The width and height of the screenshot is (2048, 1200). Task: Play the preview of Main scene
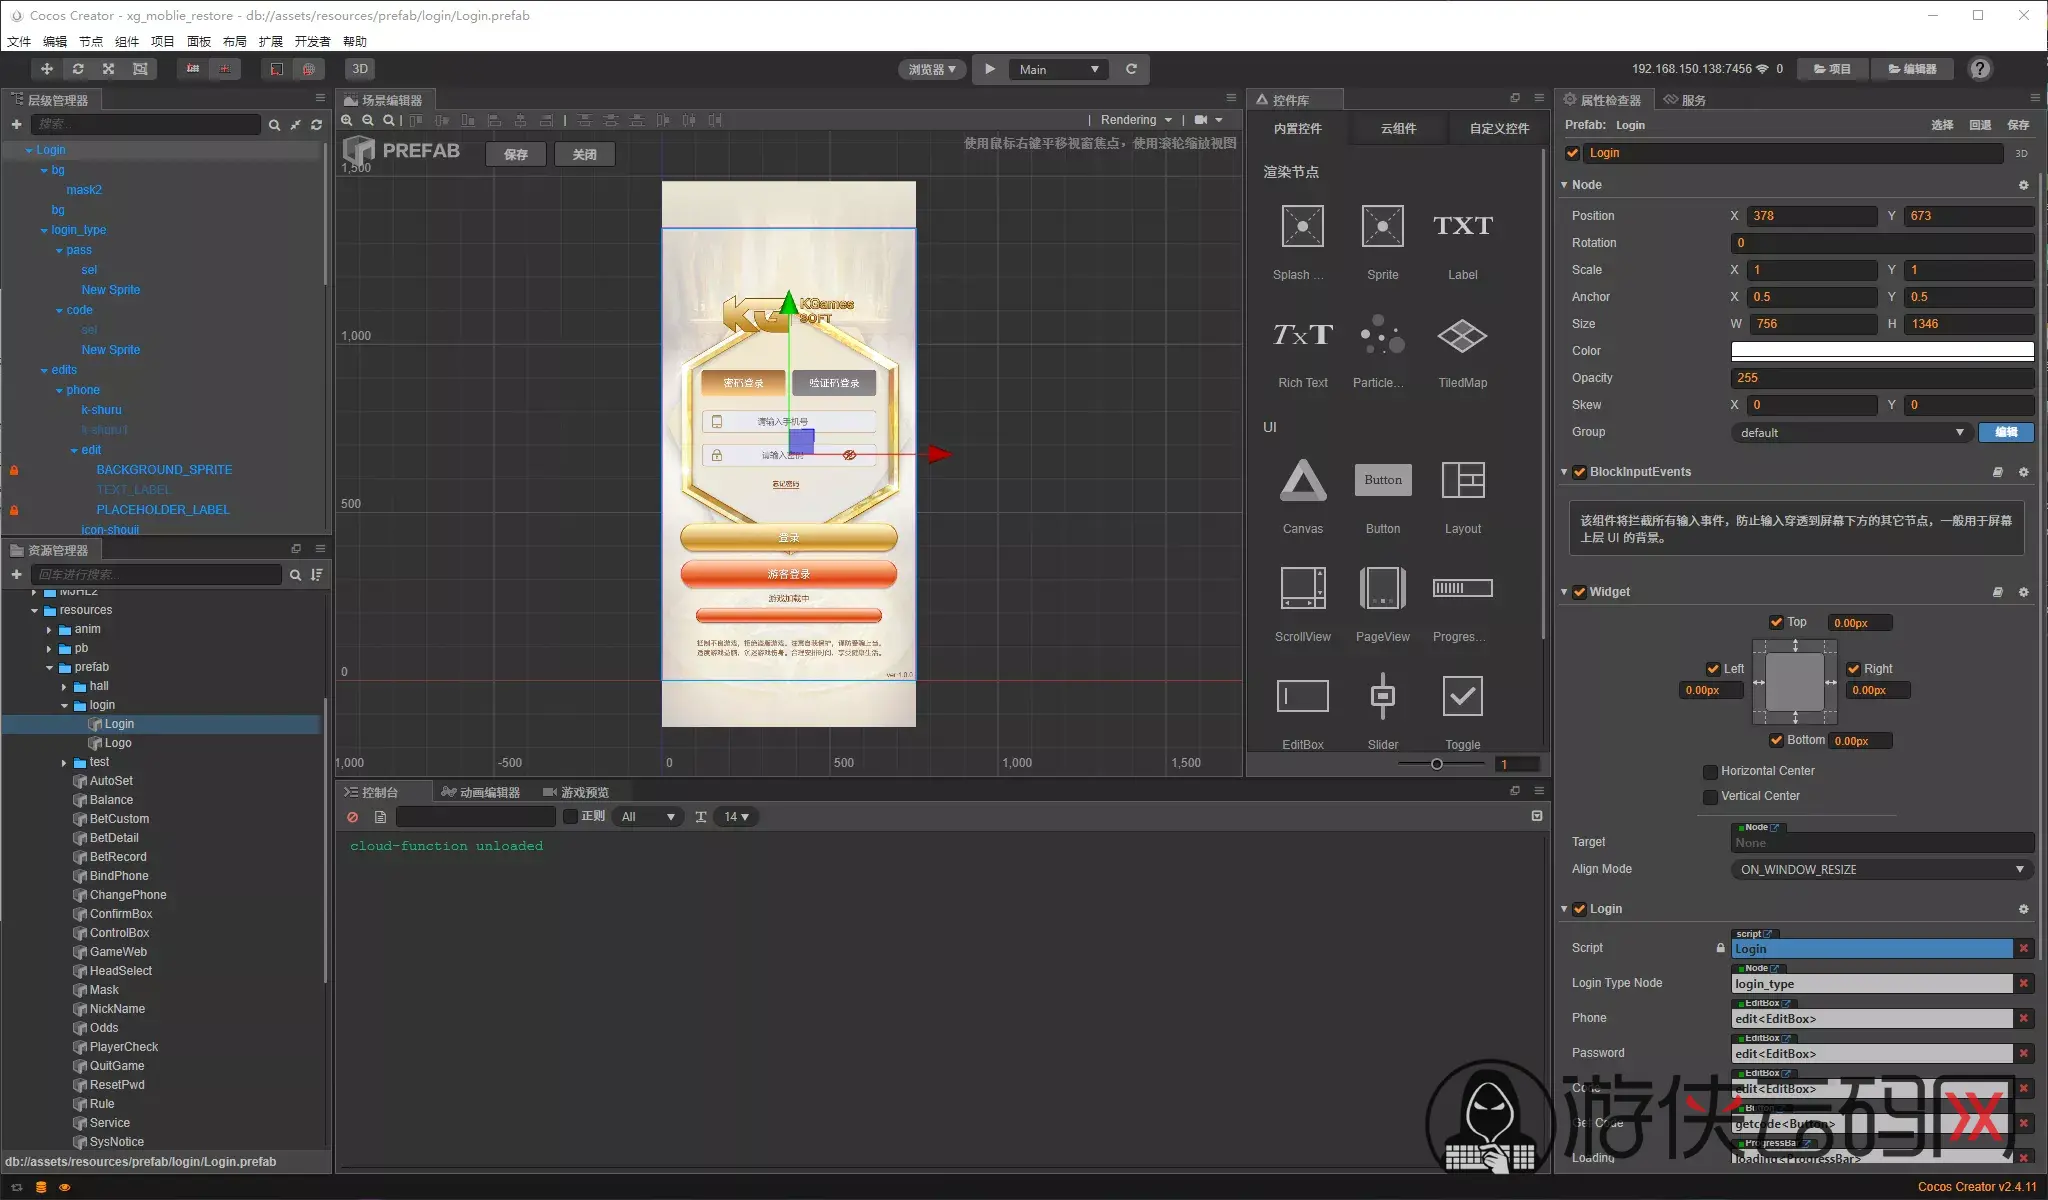(989, 69)
